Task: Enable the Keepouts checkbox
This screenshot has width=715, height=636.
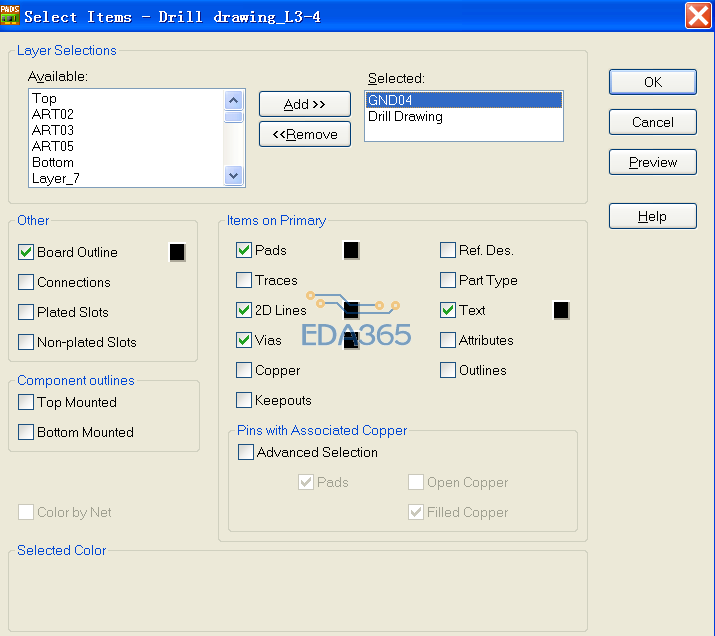Action: click(x=244, y=400)
